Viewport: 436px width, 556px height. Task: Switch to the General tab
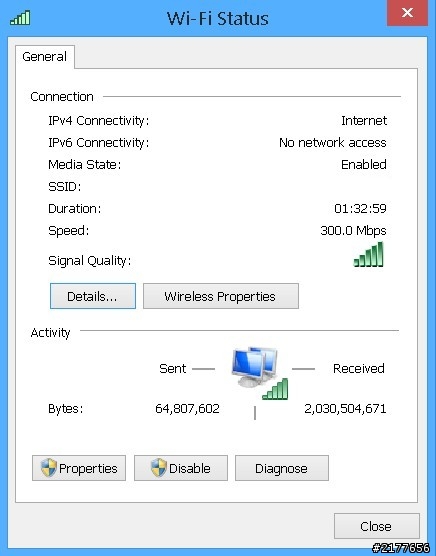click(x=45, y=57)
